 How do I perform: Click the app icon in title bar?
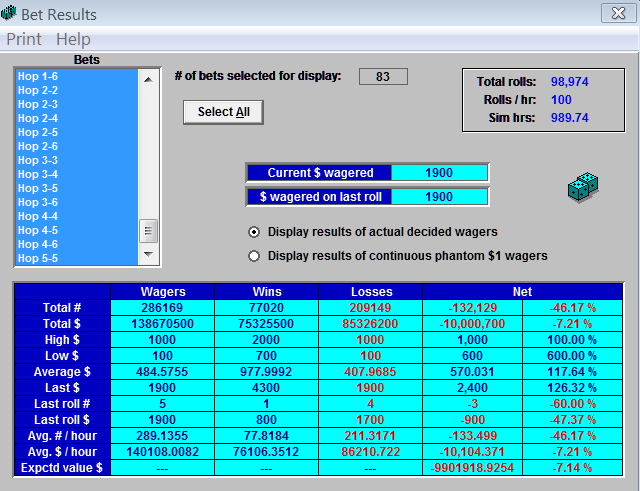point(9,13)
